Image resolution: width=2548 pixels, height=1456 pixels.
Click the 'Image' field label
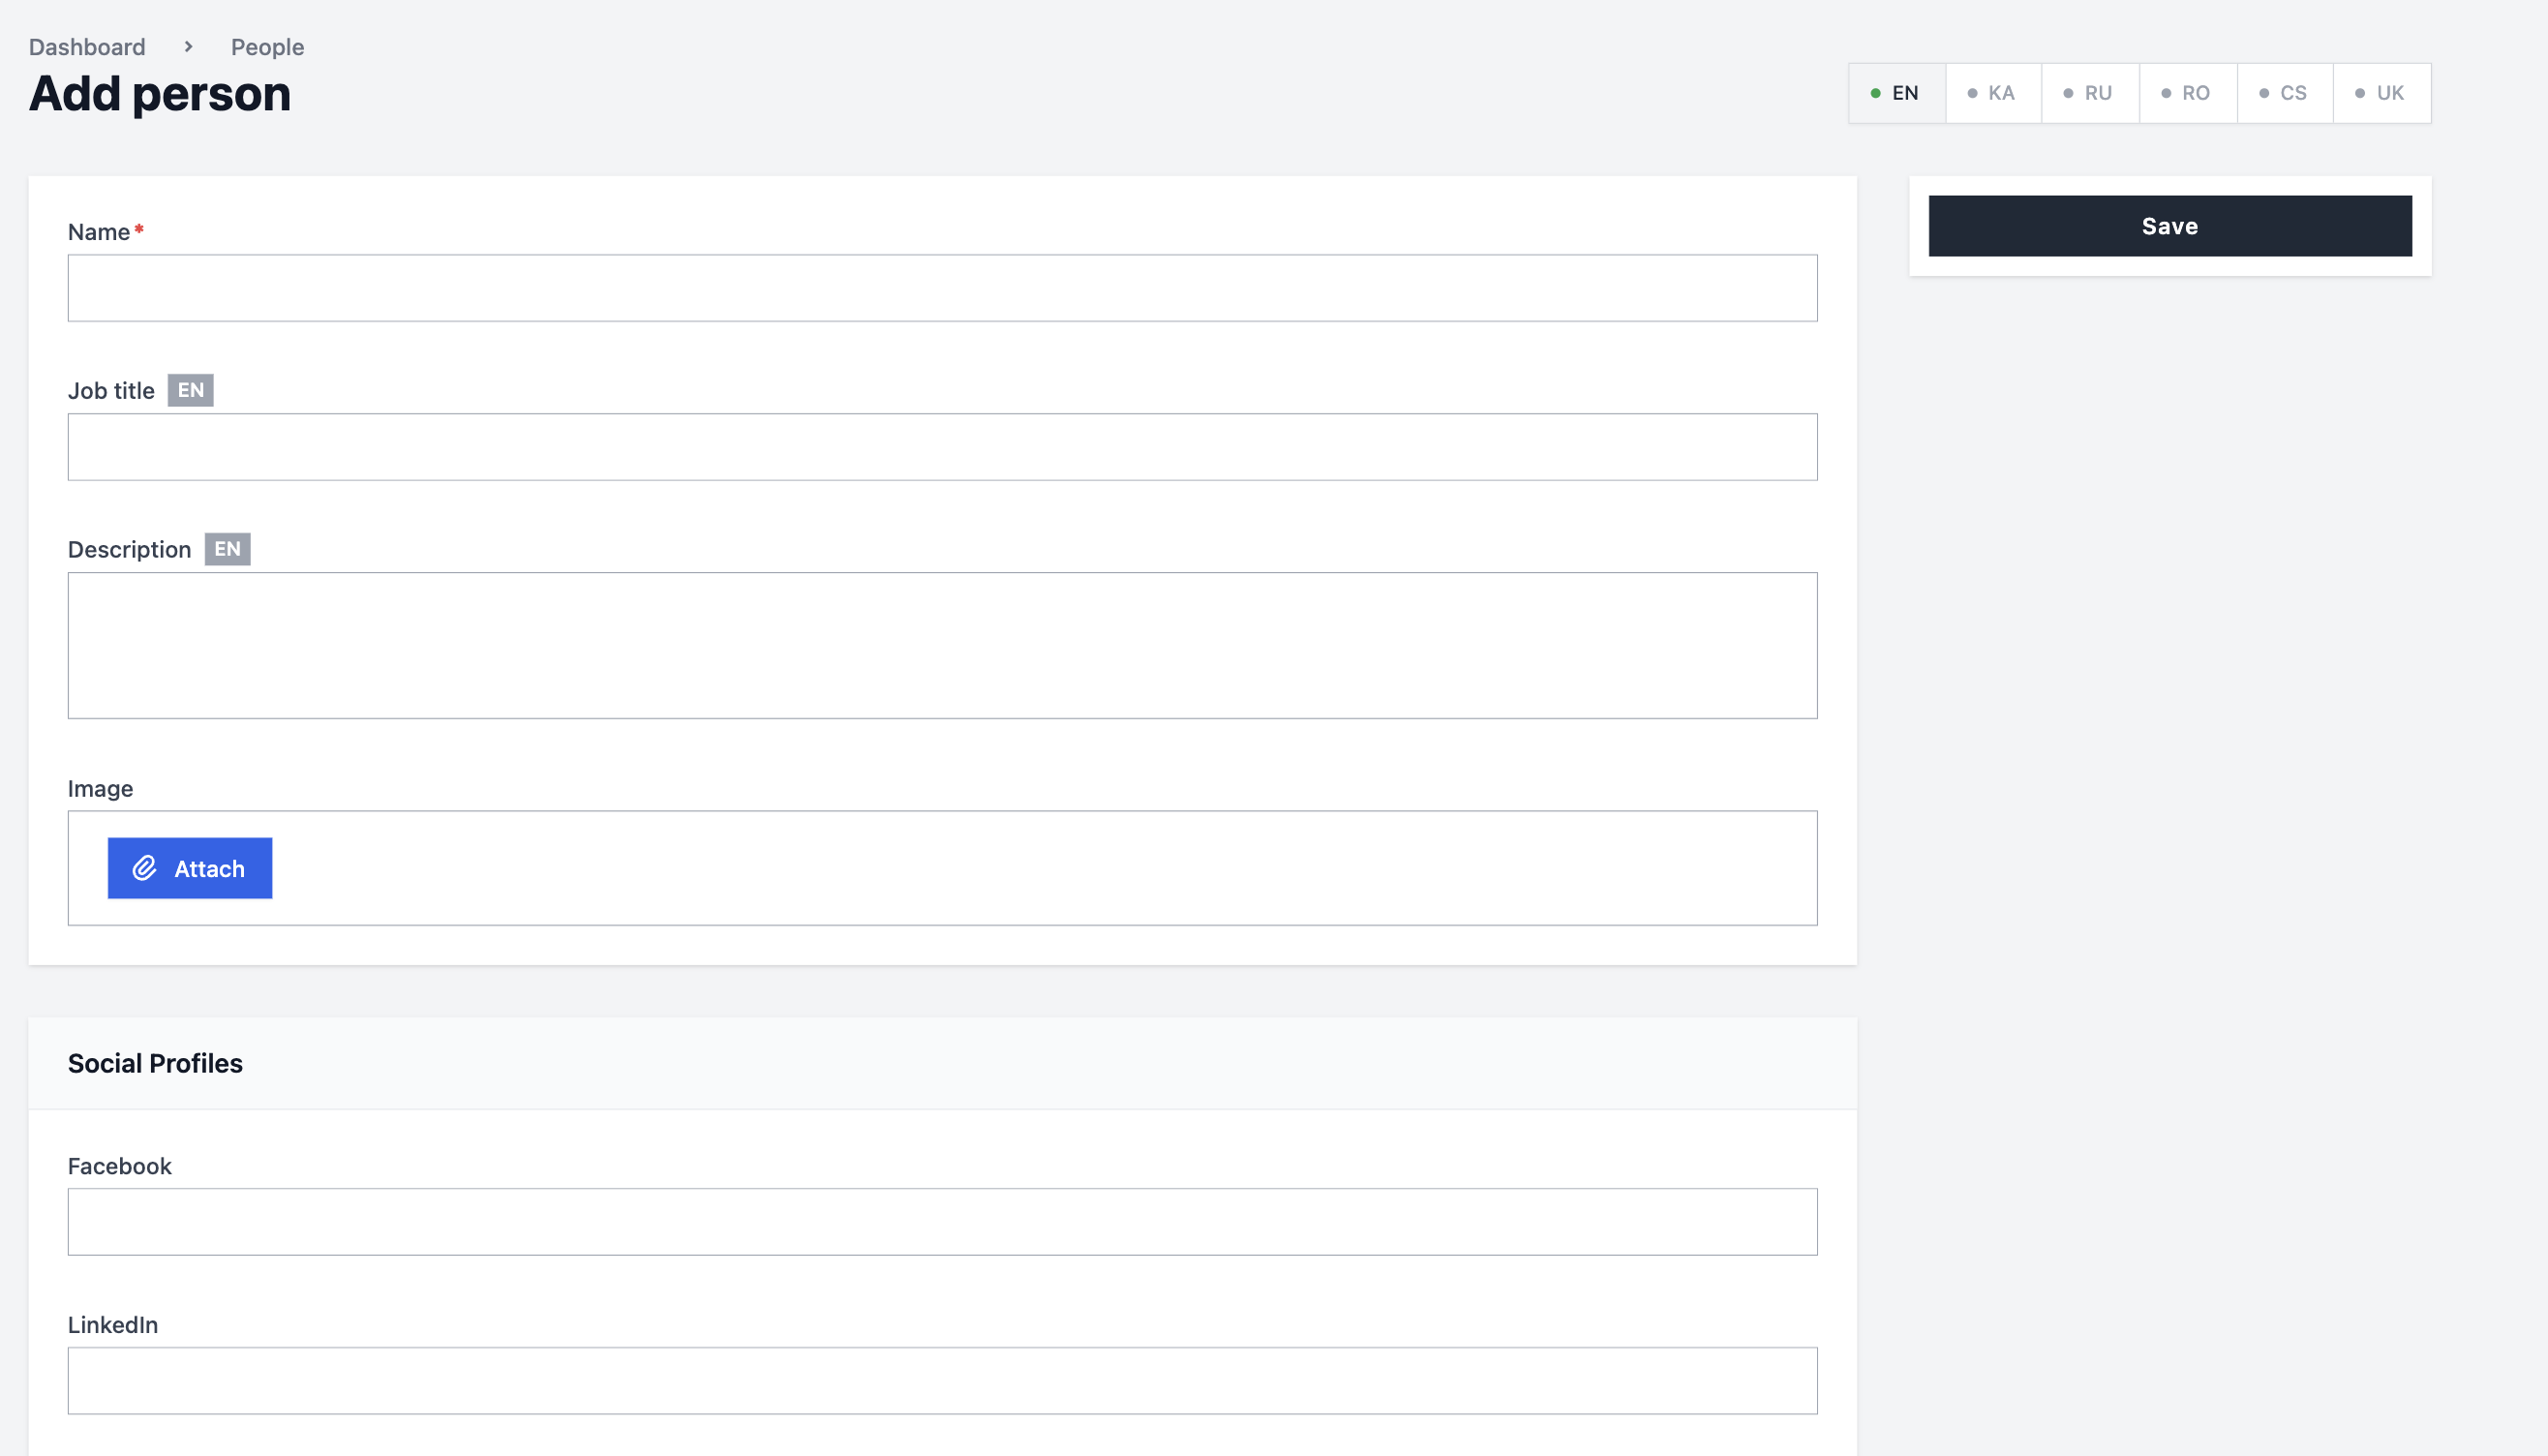point(100,789)
